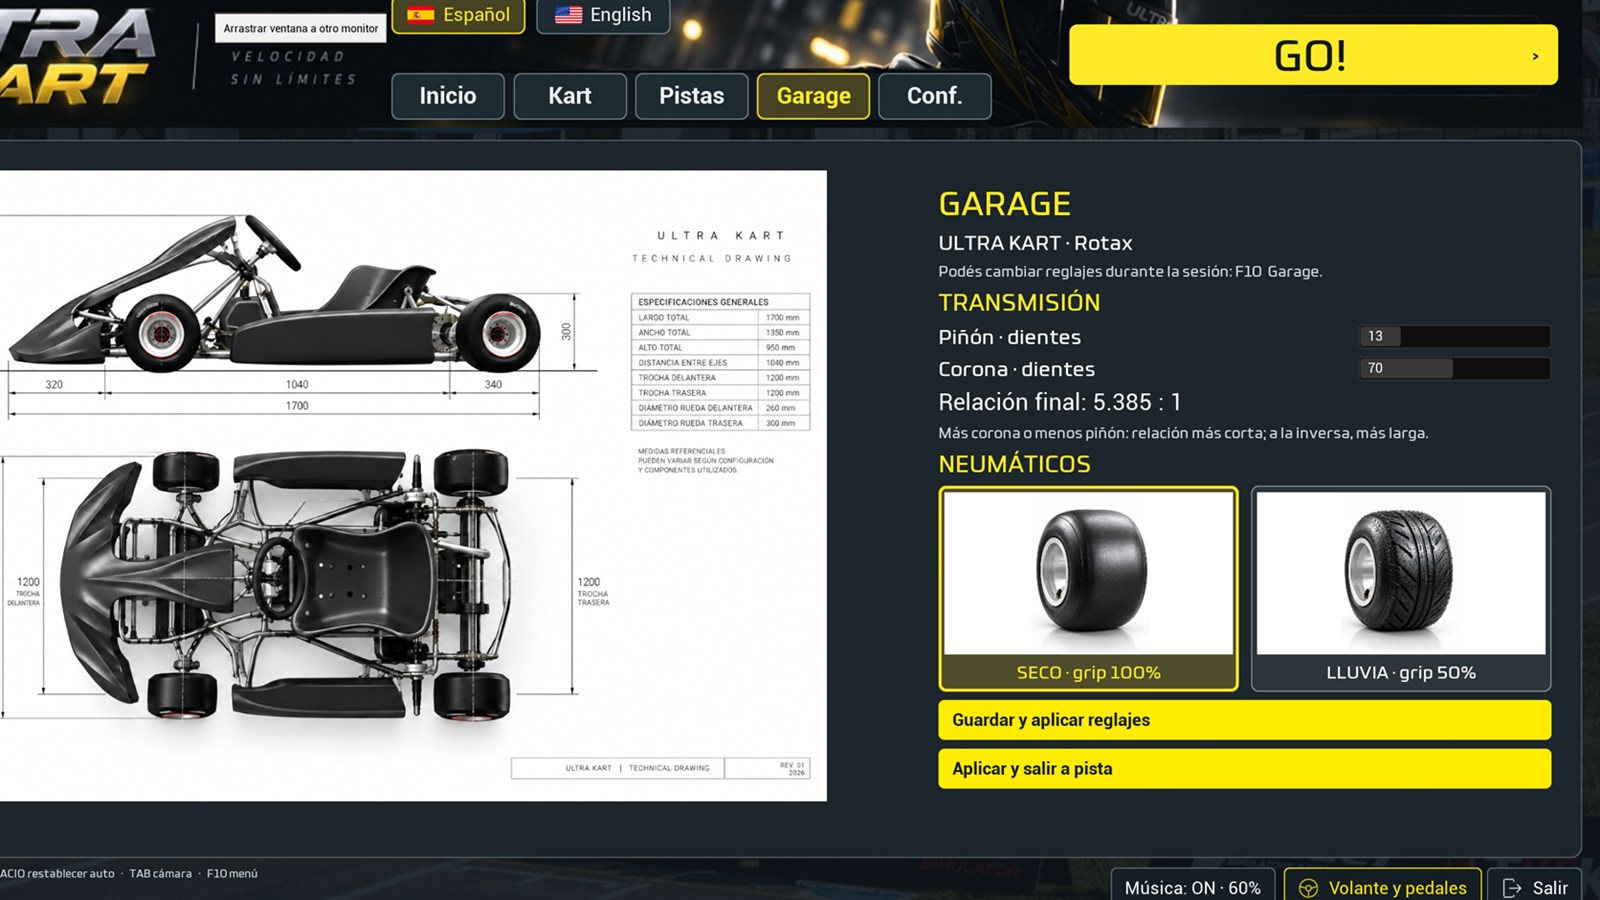This screenshot has height=900, width=1600.
Task: Click Aplicar y salir a pista
Action: (x=1244, y=769)
